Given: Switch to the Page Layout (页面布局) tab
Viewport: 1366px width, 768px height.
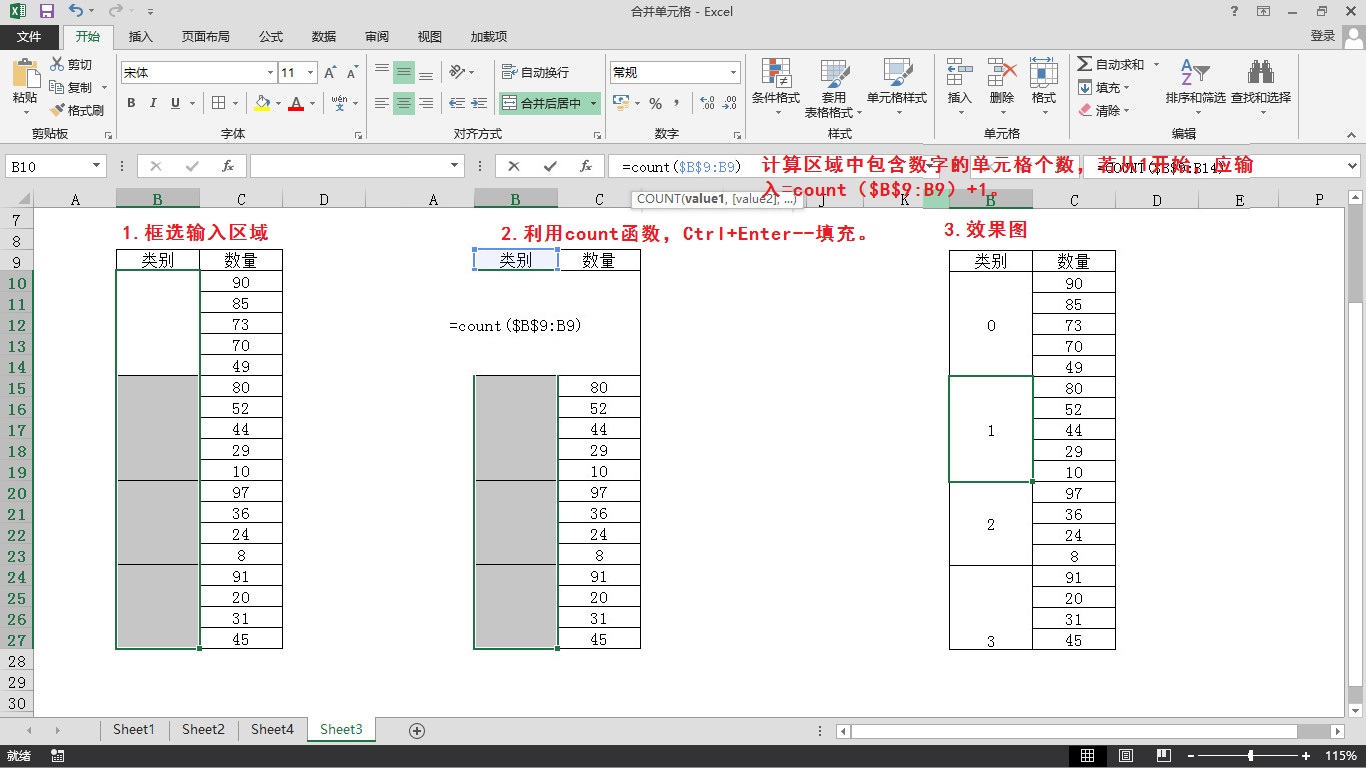Looking at the screenshot, I should pyautogui.click(x=205, y=36).
